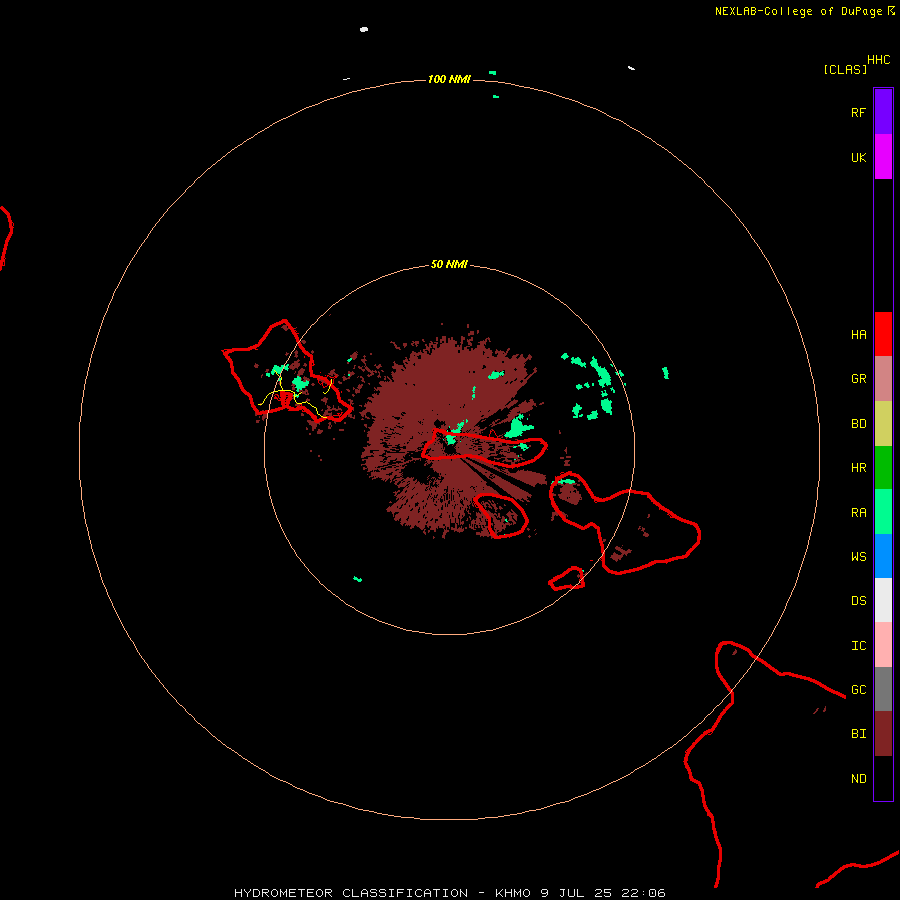Click the RF legend label
The width and height of the screenshot is (900, 900).
(859, 112)
